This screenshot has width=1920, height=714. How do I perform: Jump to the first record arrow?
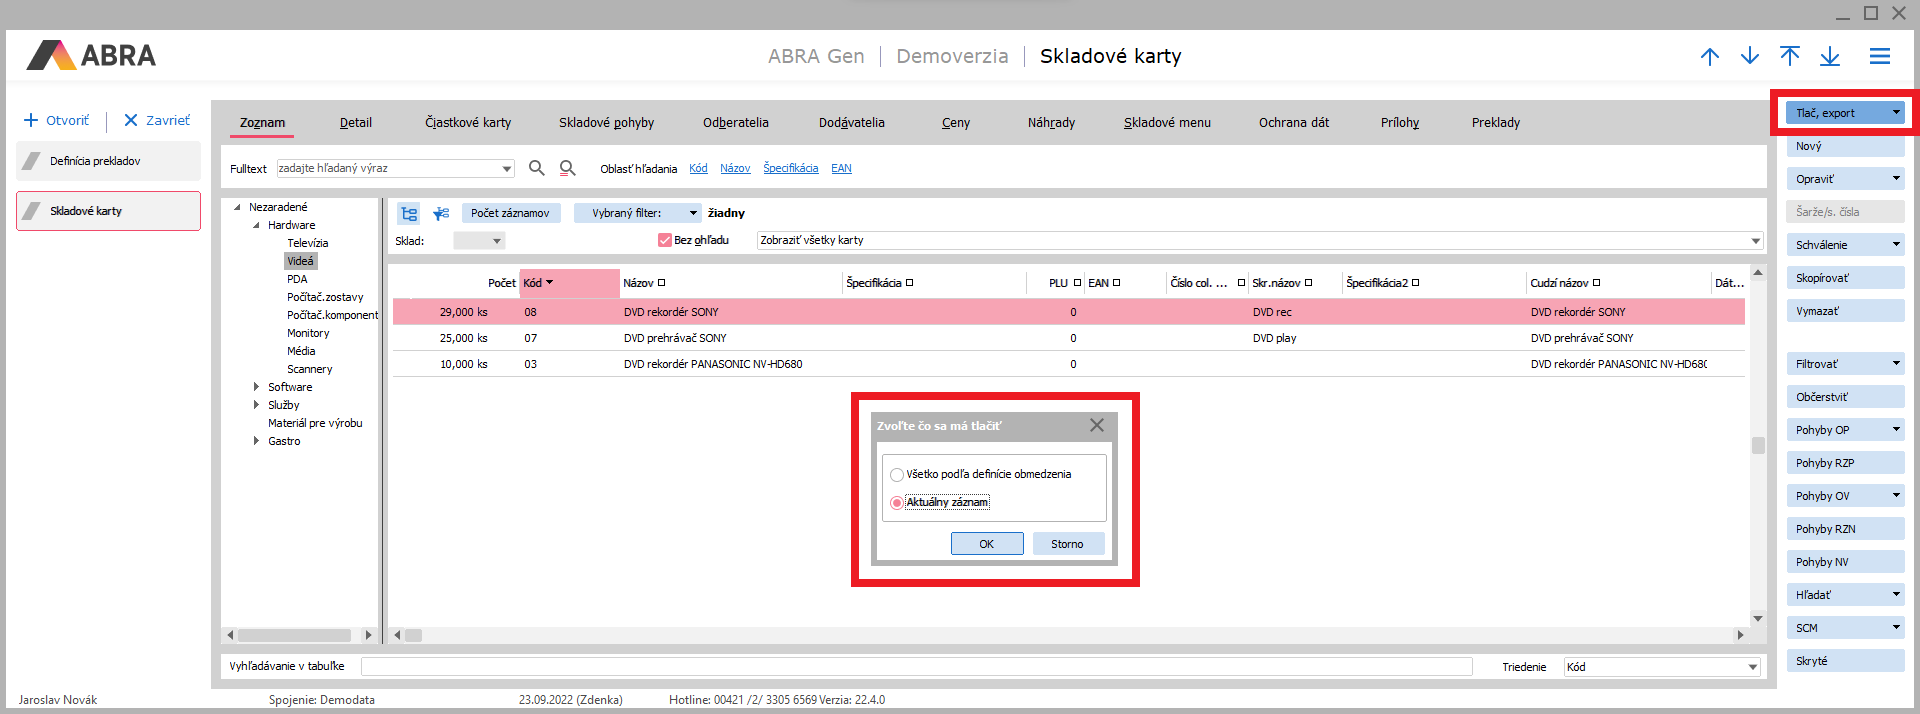pos(1790,57)
